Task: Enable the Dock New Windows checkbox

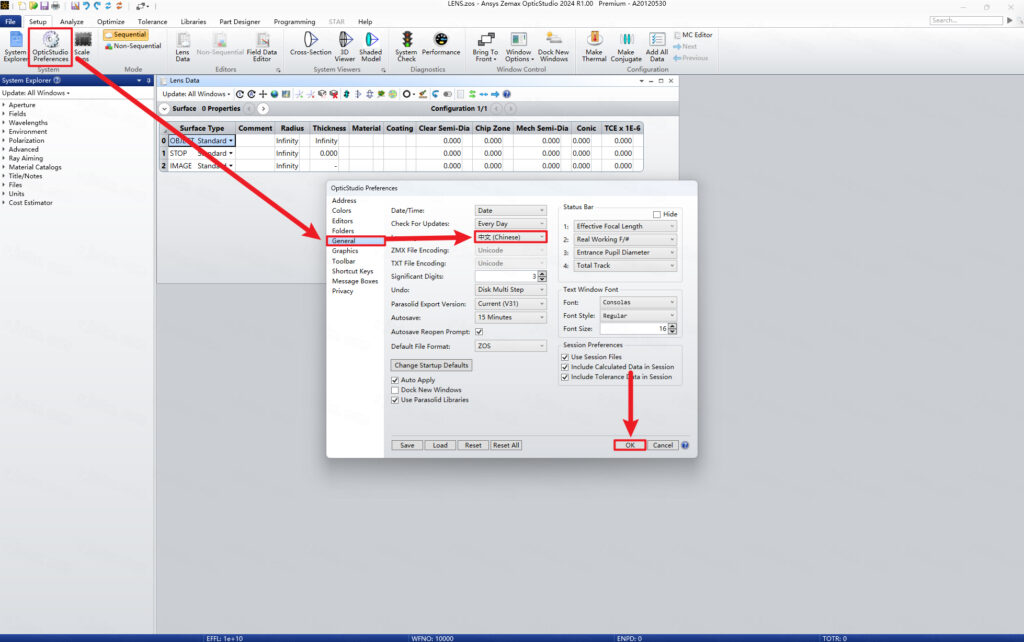Action: tap(395, 390)
